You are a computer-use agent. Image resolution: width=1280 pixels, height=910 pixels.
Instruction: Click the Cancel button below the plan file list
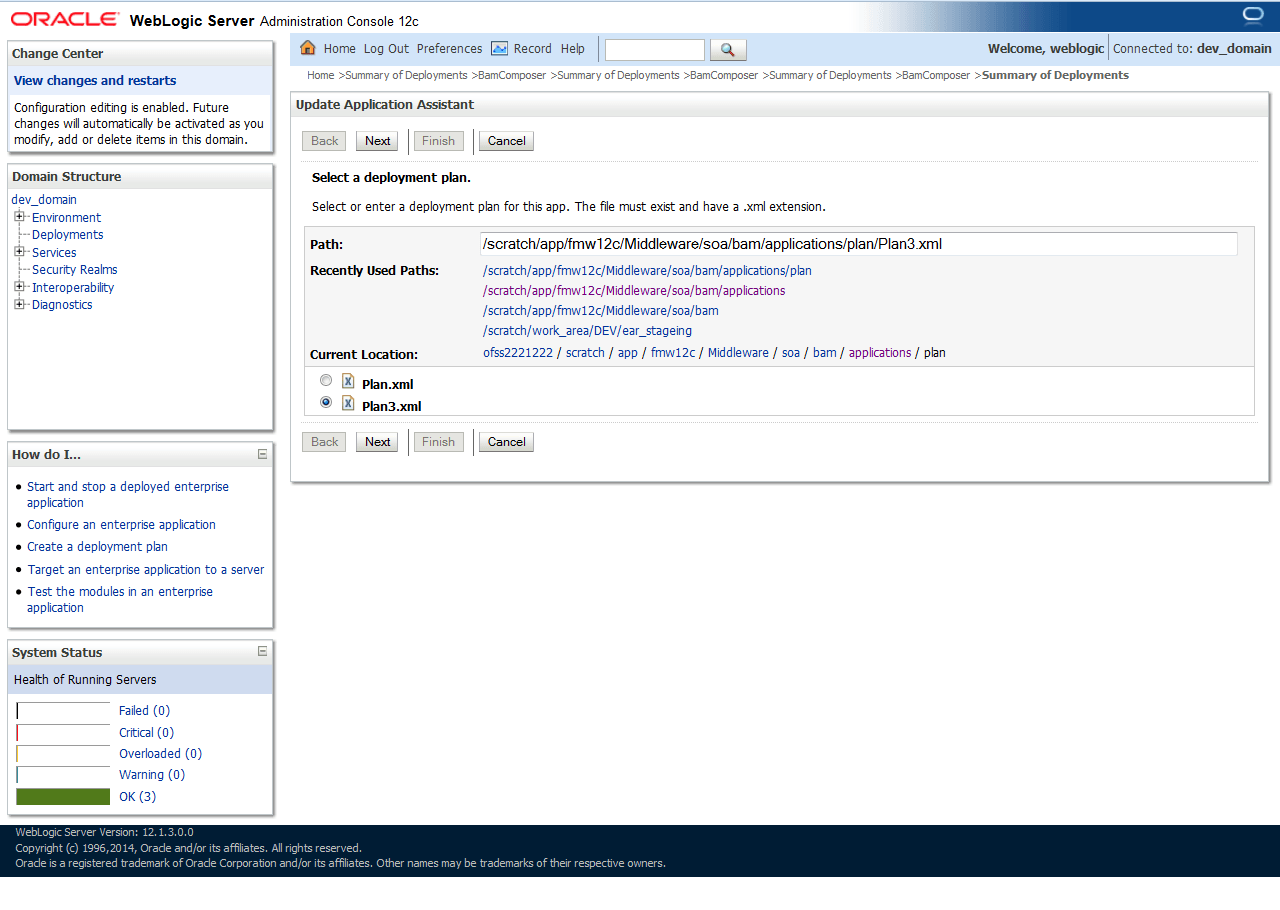tap(506, 442)
